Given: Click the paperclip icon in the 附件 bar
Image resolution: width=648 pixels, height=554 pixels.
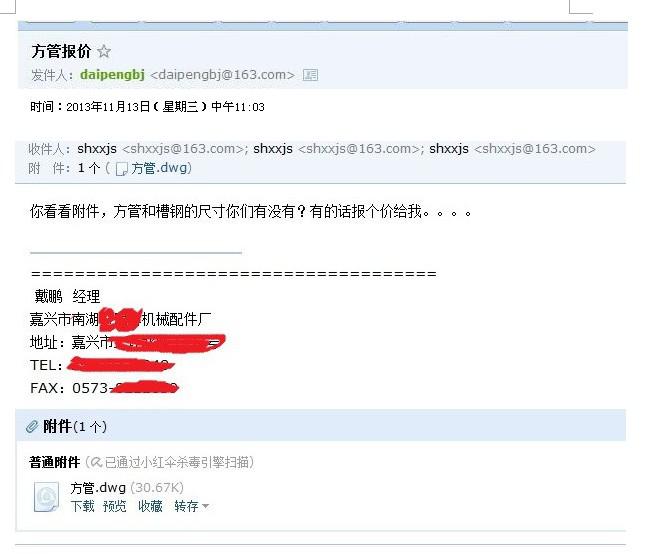Looking at the screenshot, I should click(x=32, y=426).
